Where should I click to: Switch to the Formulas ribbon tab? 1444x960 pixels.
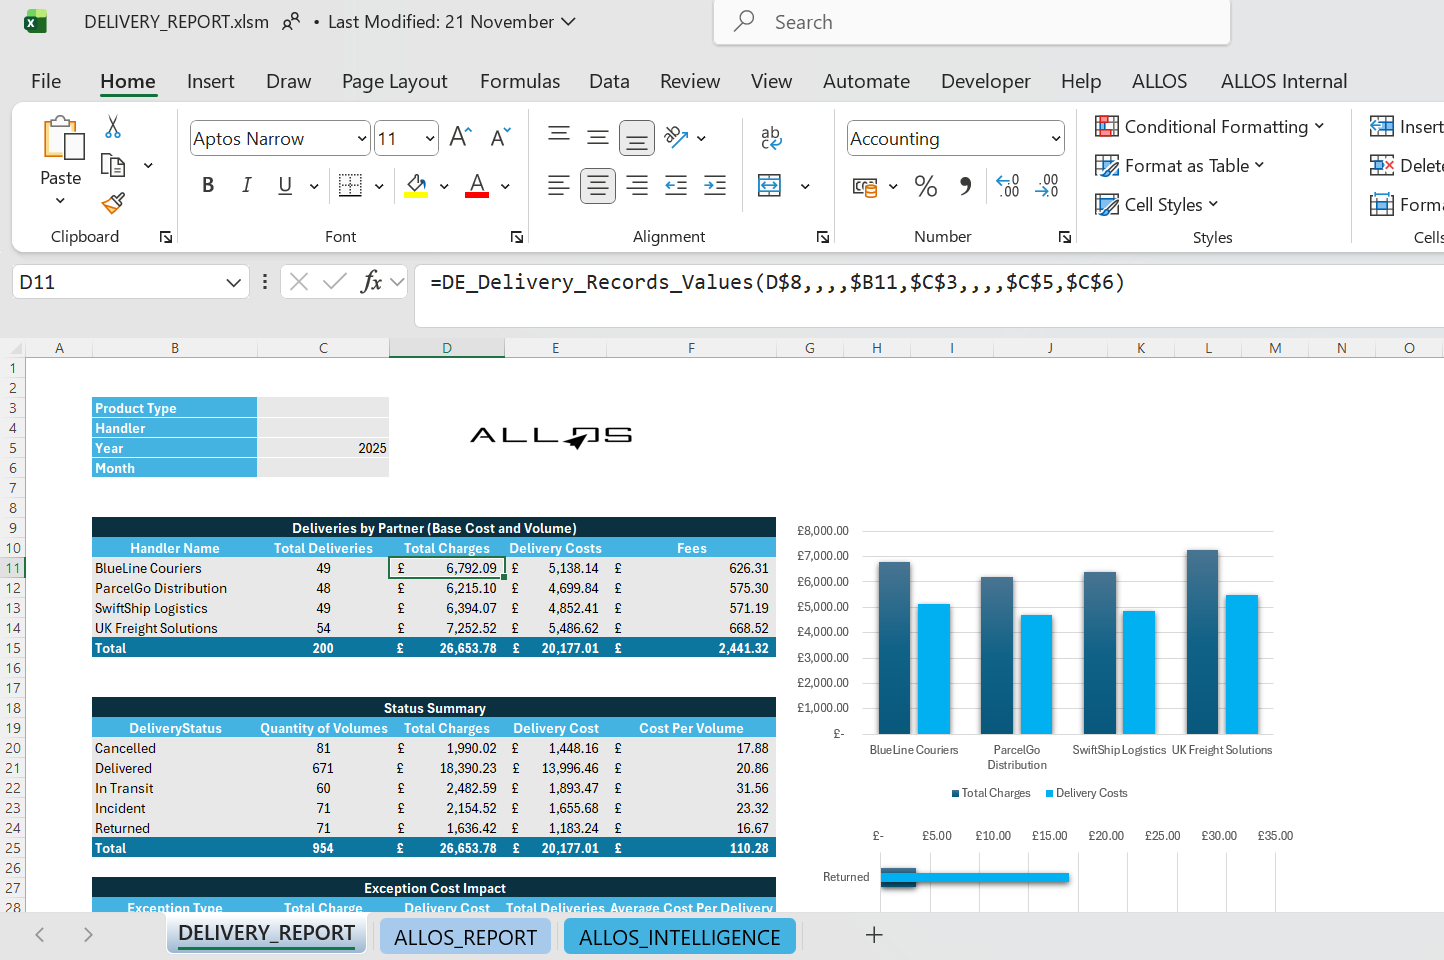coord(520,81)
